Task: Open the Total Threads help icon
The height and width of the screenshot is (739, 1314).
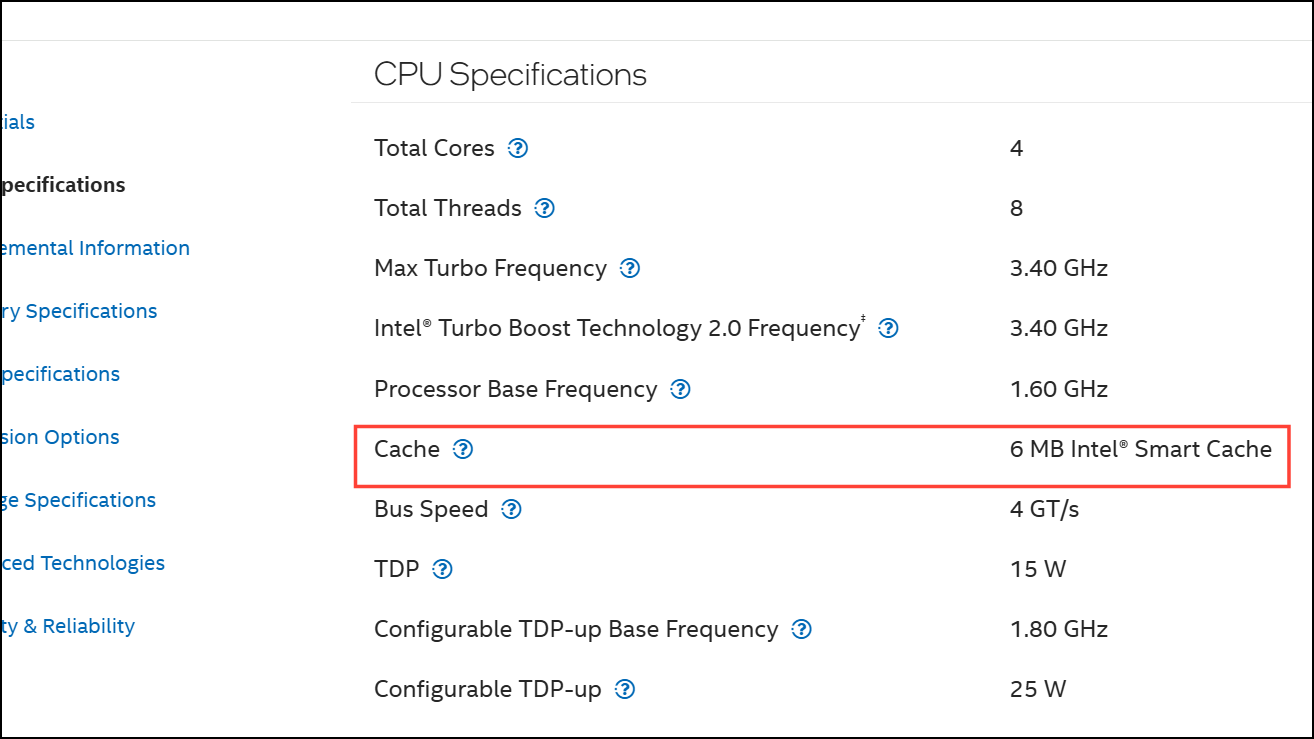Action: 545,208
